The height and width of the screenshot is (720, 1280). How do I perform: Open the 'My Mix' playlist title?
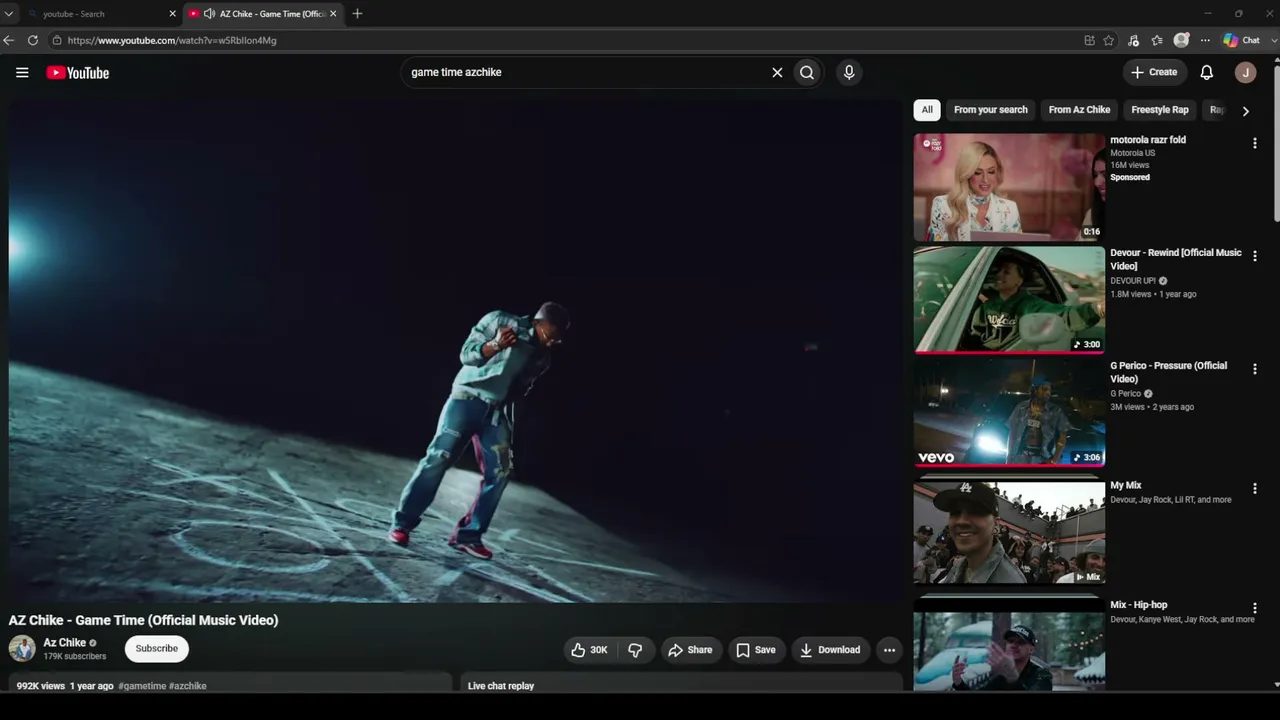click(x=1126, y=485)
